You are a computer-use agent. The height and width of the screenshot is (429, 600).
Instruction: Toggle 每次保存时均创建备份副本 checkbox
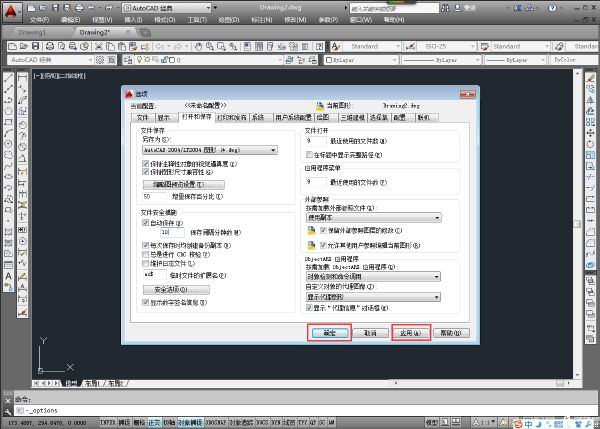coord(145,245)
